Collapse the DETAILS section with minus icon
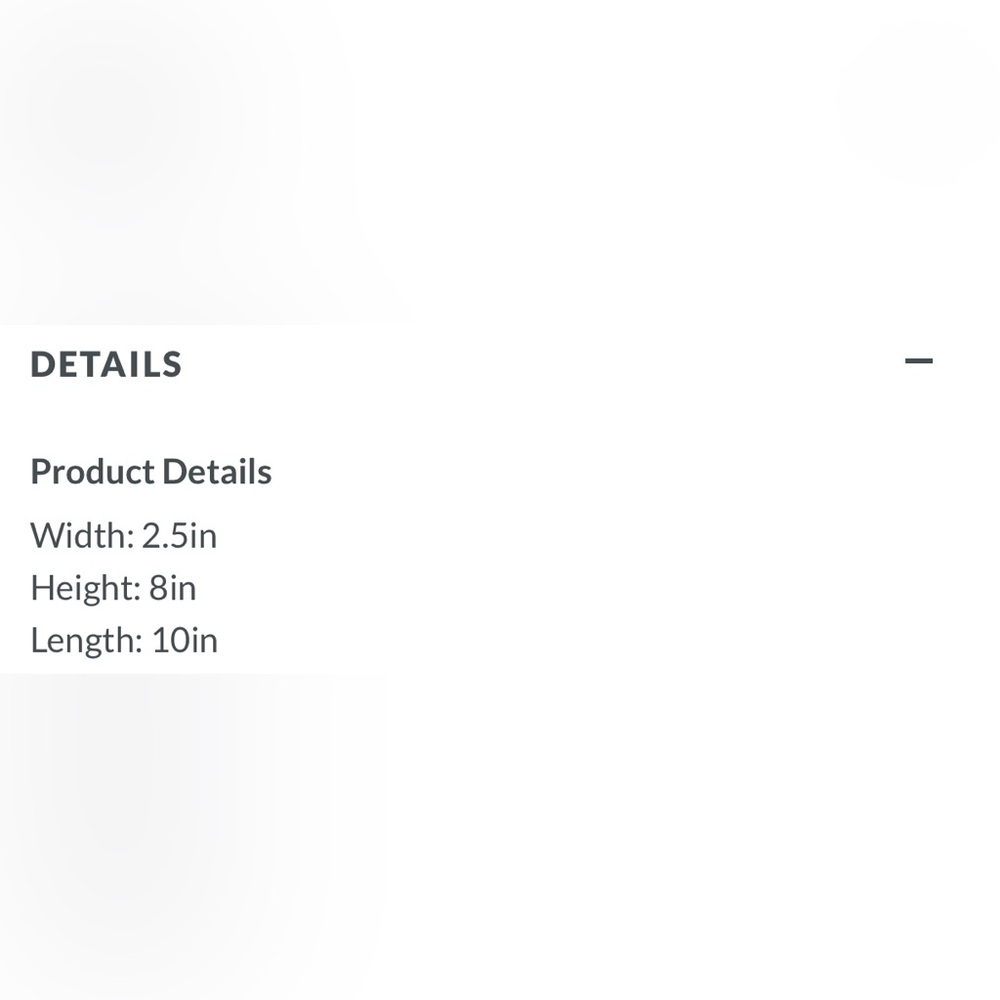The image size is (1000, 1000). (918, 361)
